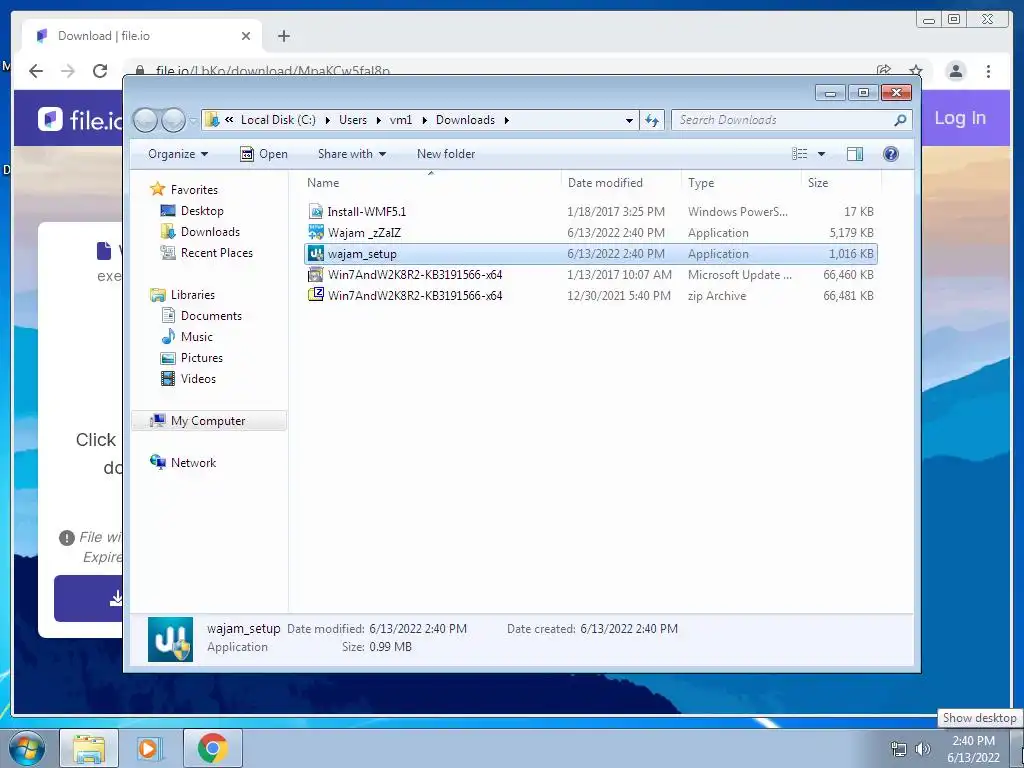Select the KB3191566 zip archive icon
The height and width of the screenshot is (768, 1024).
316,295
